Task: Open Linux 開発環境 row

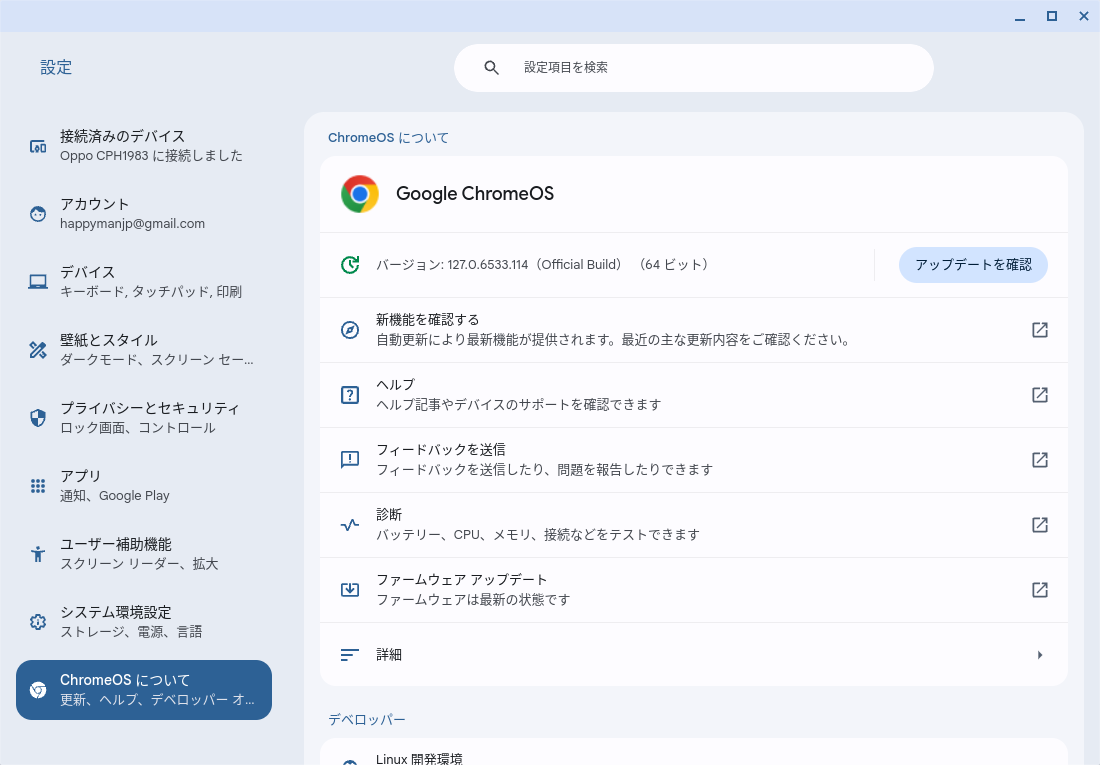Action: 694,754
